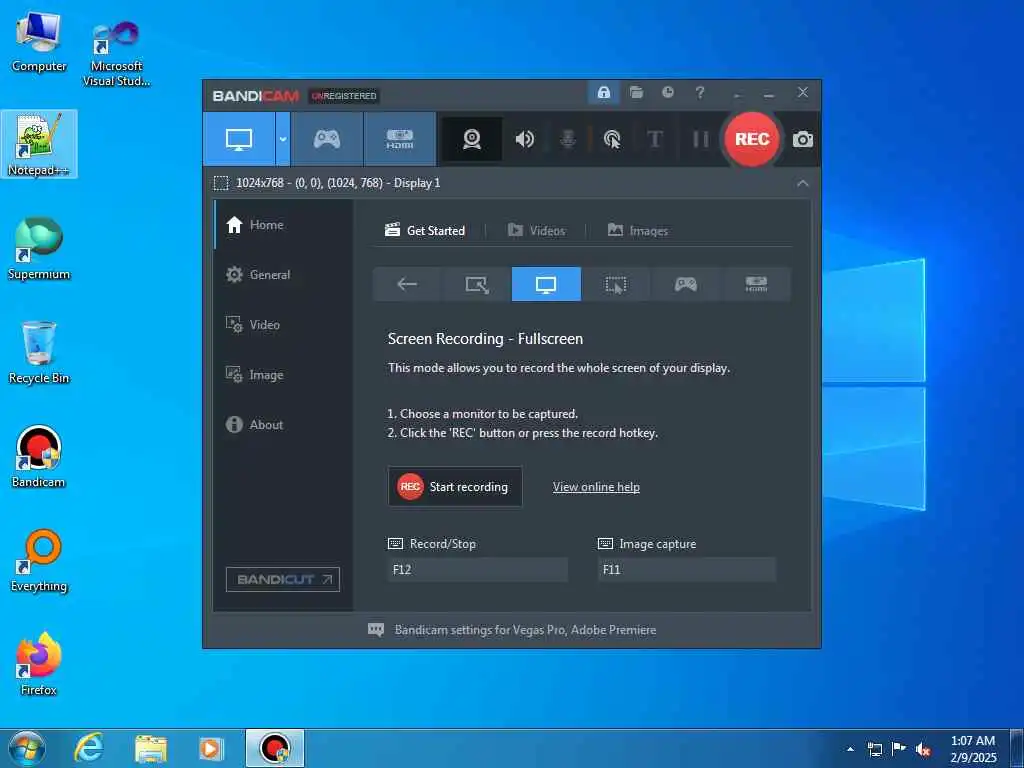
Task: Select HDMI device icon in mode strip
Action: [x=756, y=284]
